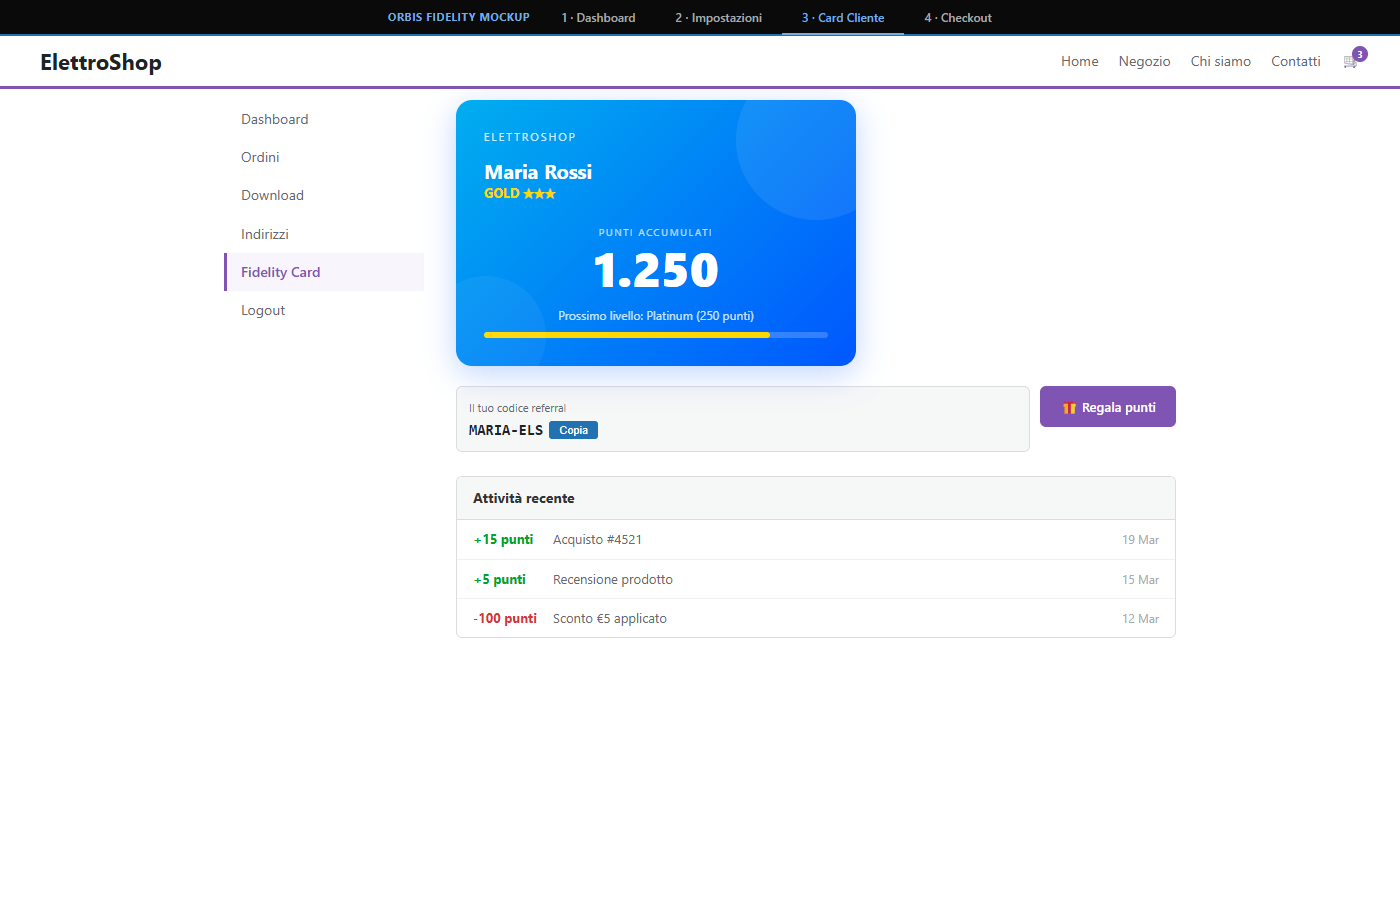Click the Acquisto #4521 activity row
Viewport: 1400px width, 900px height.
[x=815, y=540]
